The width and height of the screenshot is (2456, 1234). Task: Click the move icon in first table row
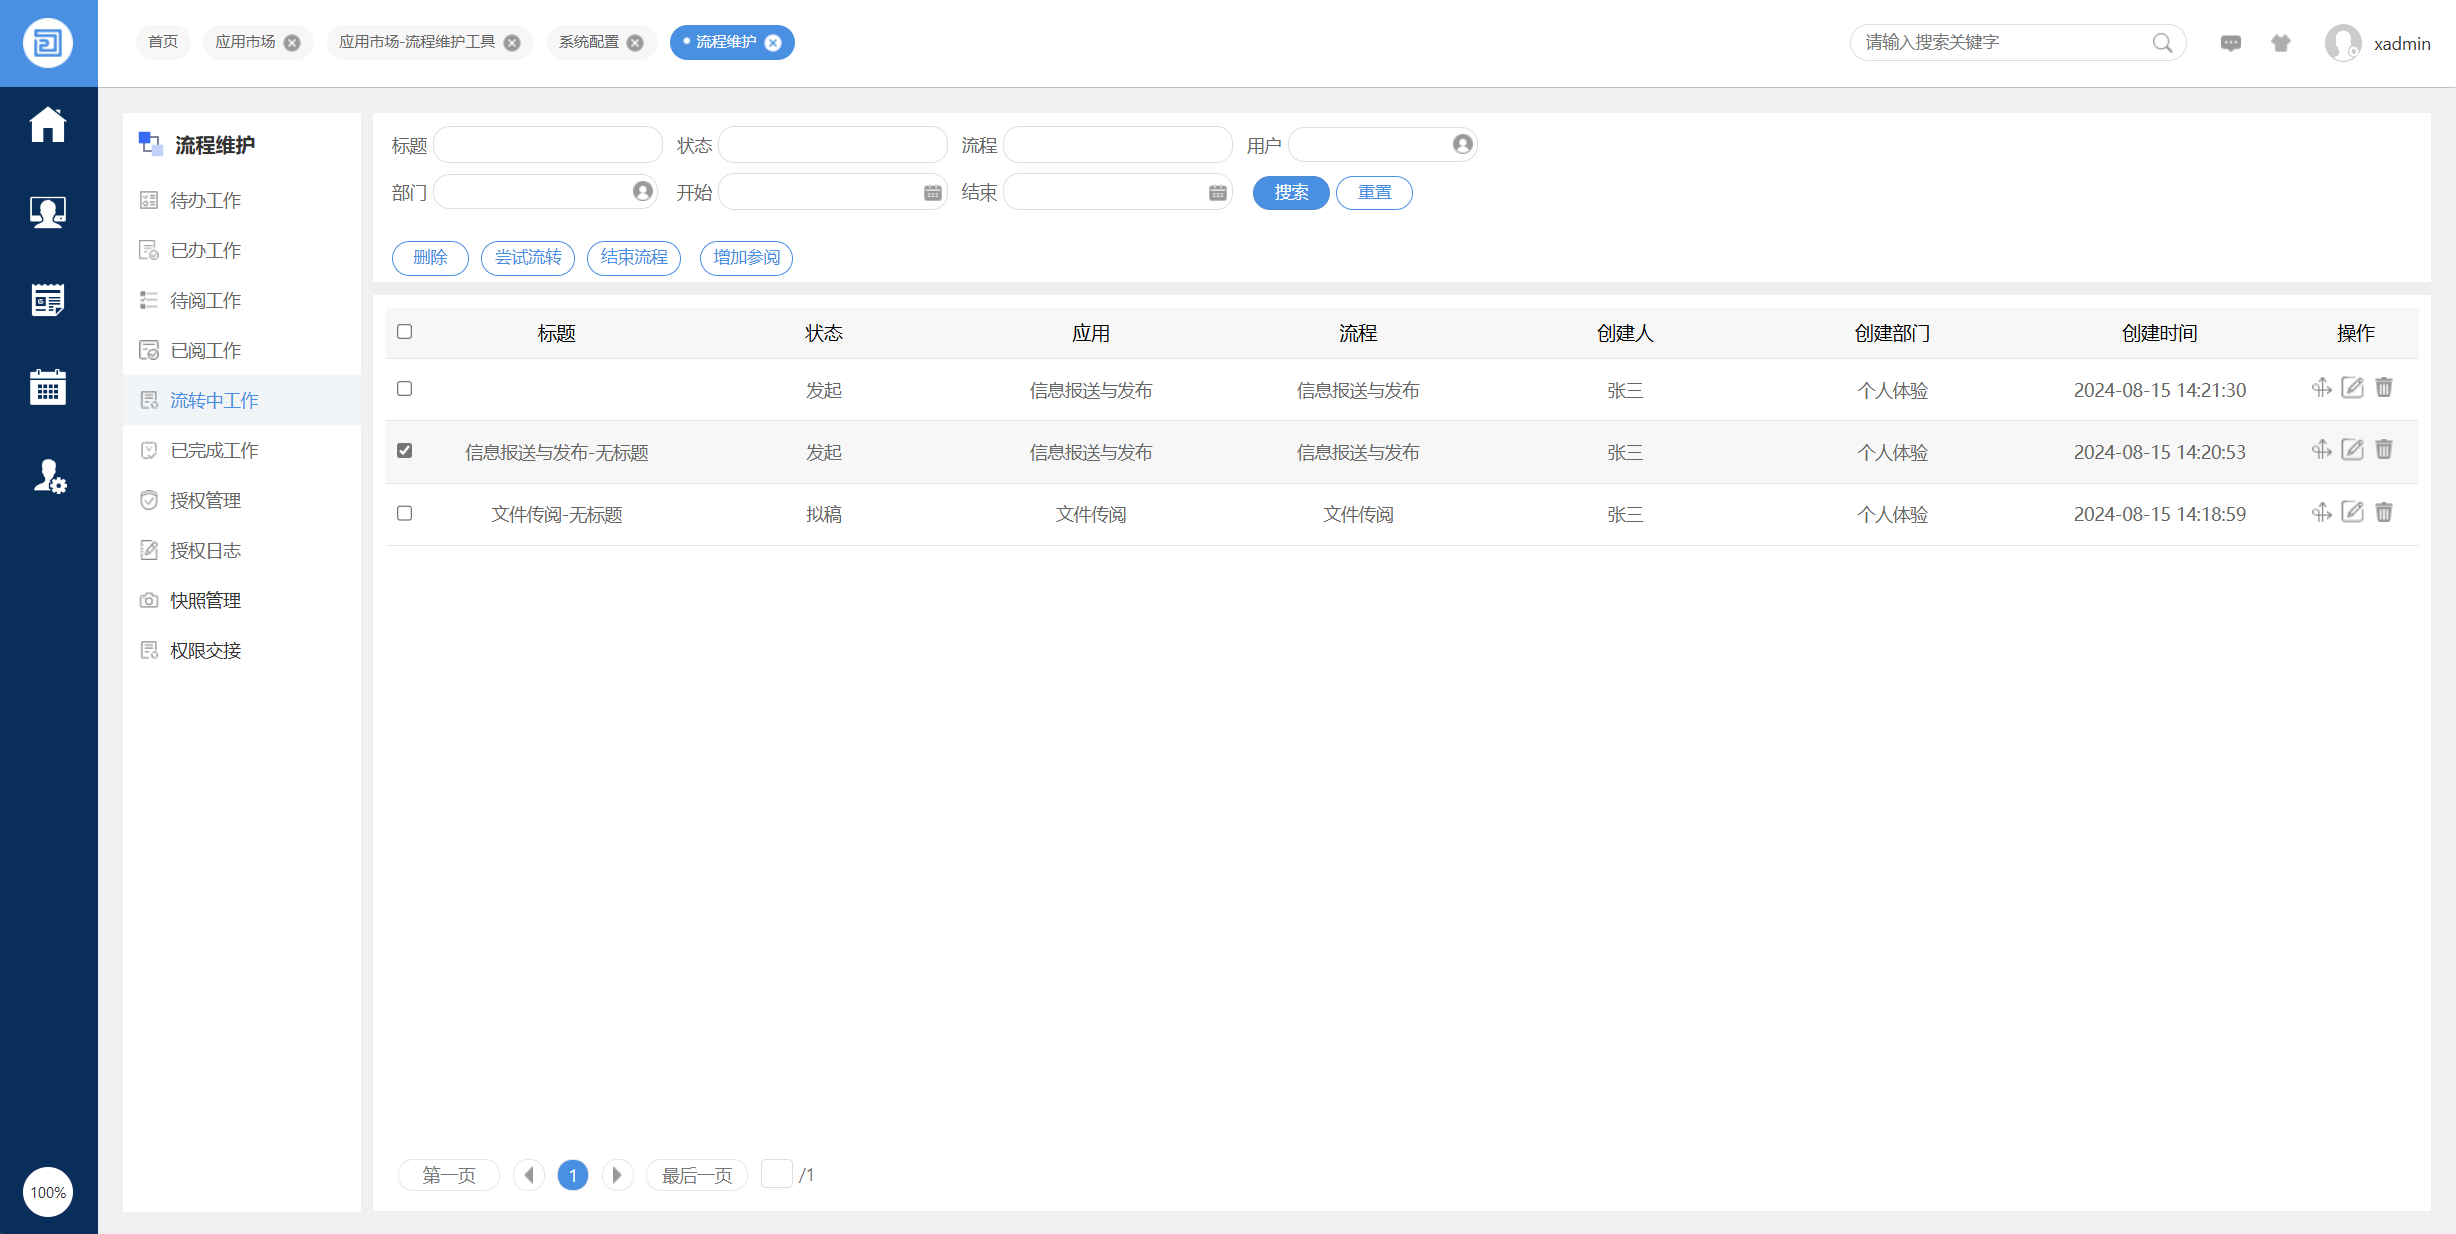pyautogui.click(x=2321, y=388)
